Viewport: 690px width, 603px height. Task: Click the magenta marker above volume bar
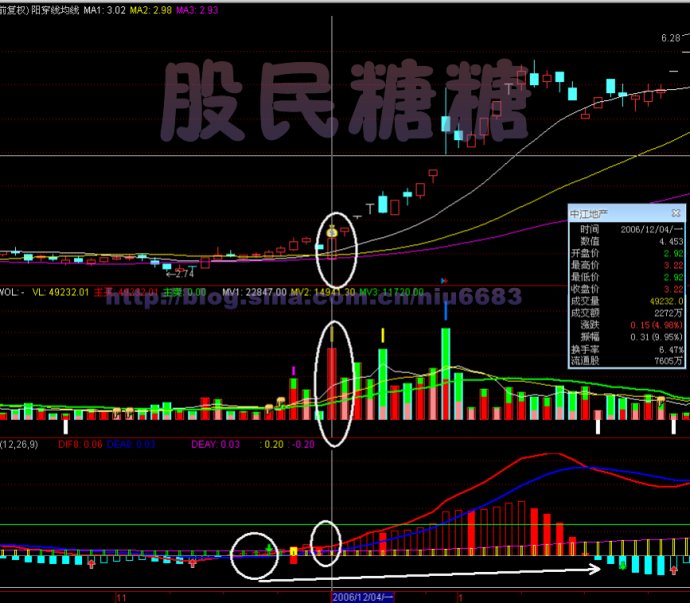coord(294,371)
